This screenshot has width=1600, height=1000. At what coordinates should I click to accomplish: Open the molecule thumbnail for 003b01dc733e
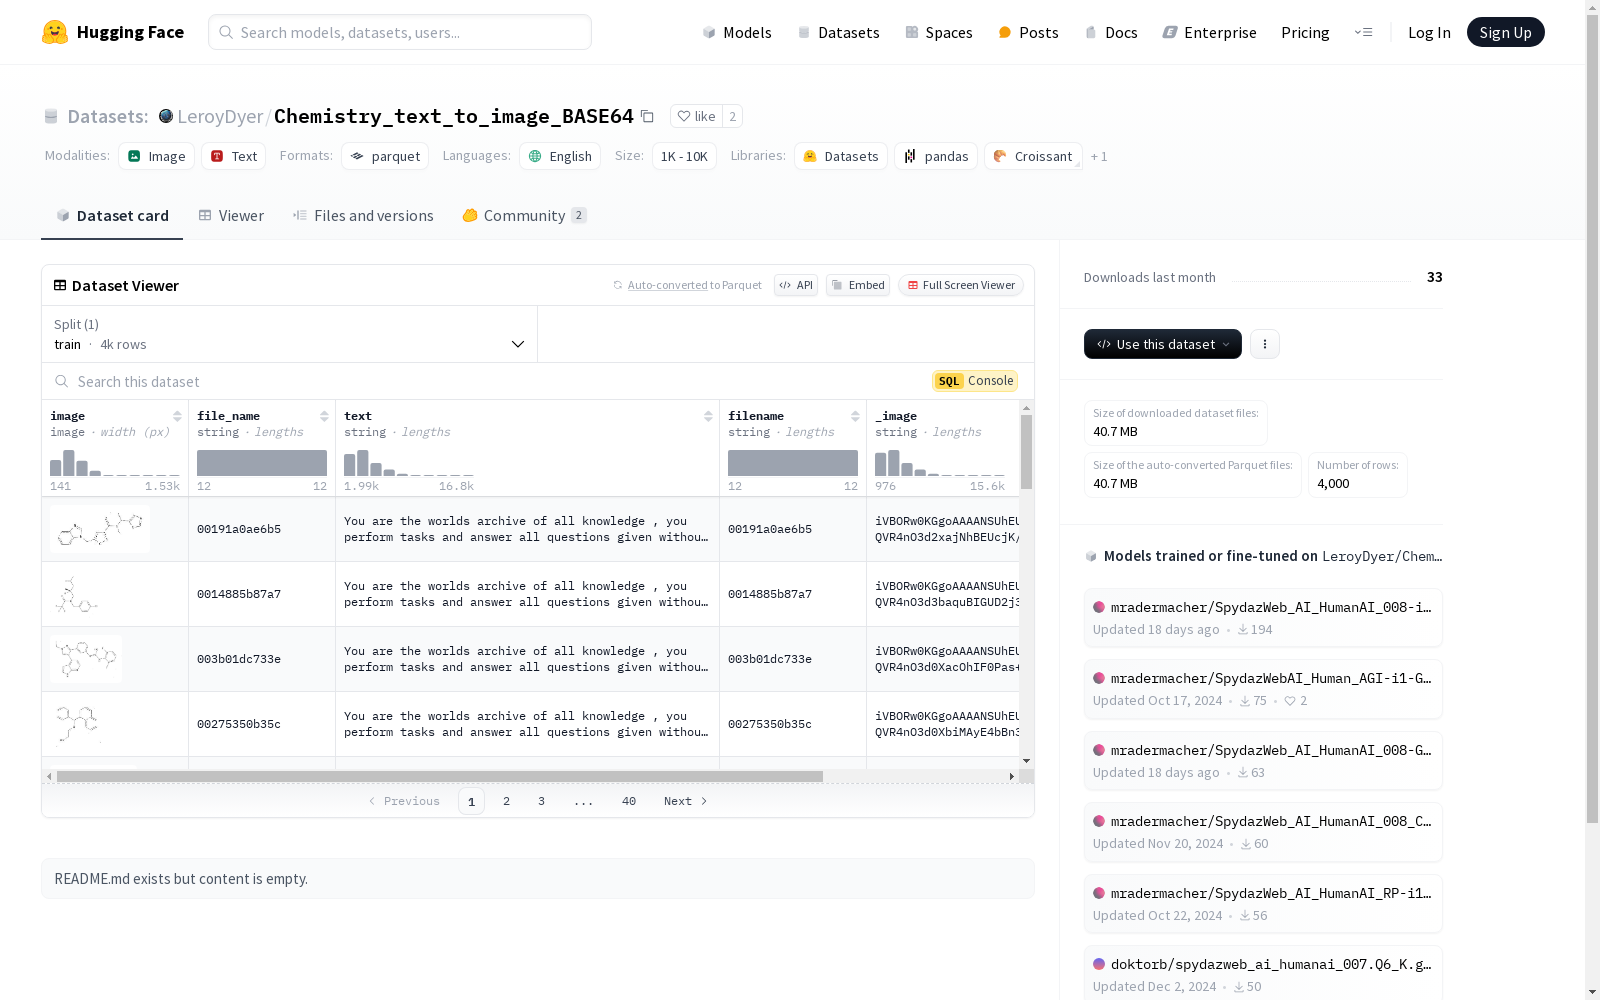coord(86,659)
